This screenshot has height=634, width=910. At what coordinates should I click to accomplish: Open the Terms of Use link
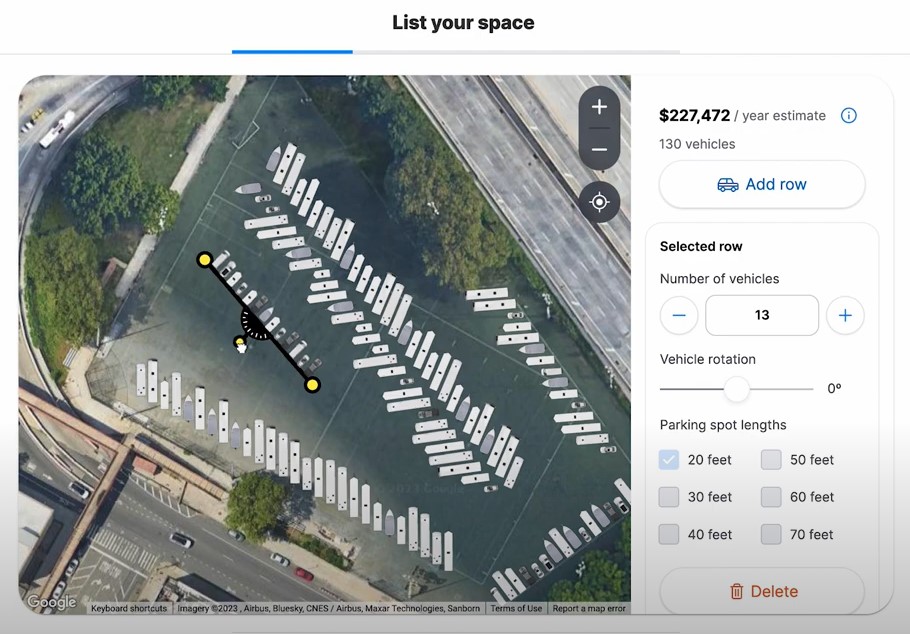516,608
